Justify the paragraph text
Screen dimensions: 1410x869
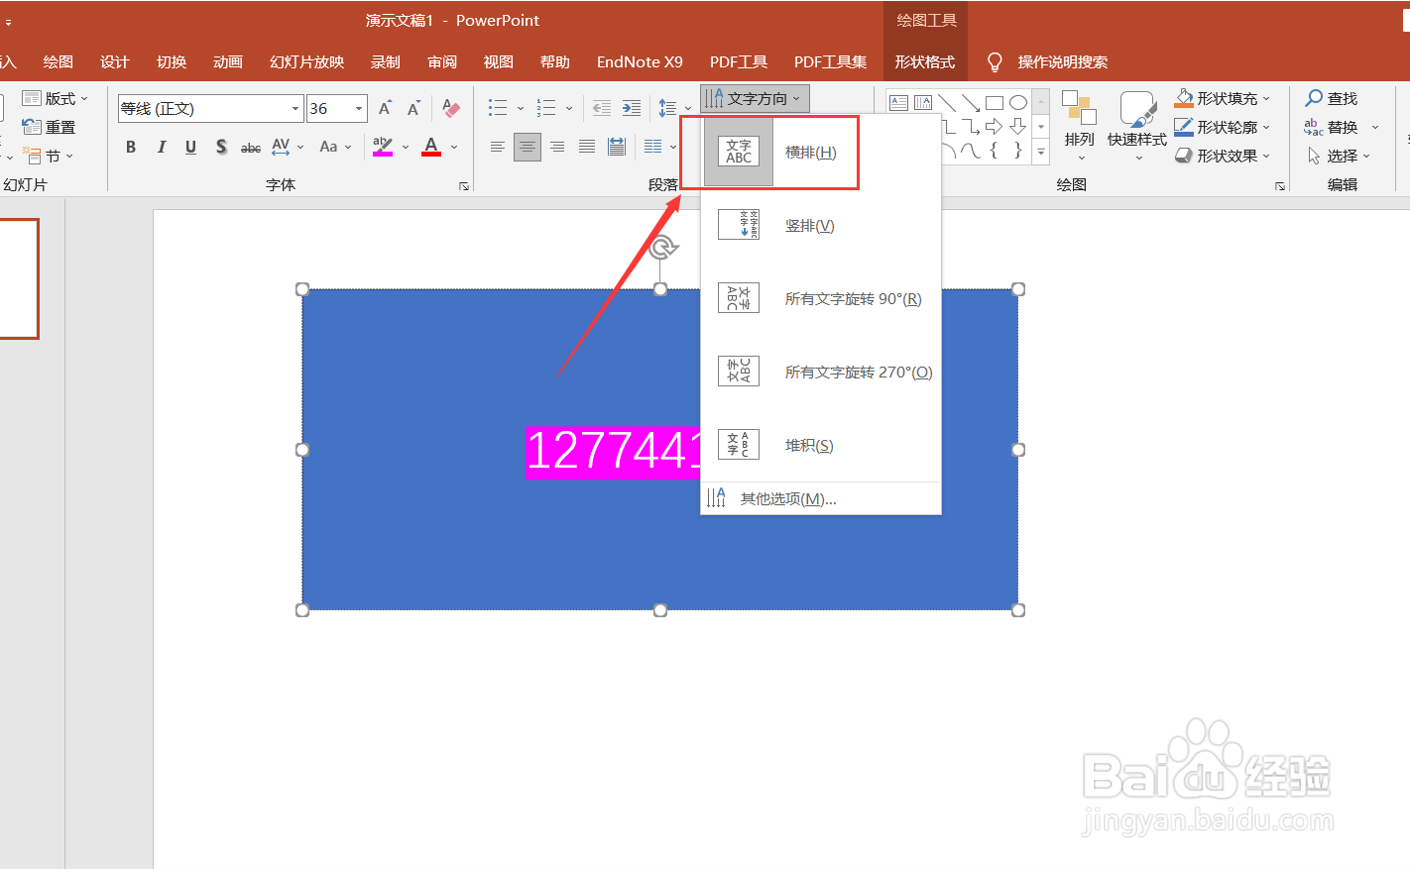[x=587, y=147]
